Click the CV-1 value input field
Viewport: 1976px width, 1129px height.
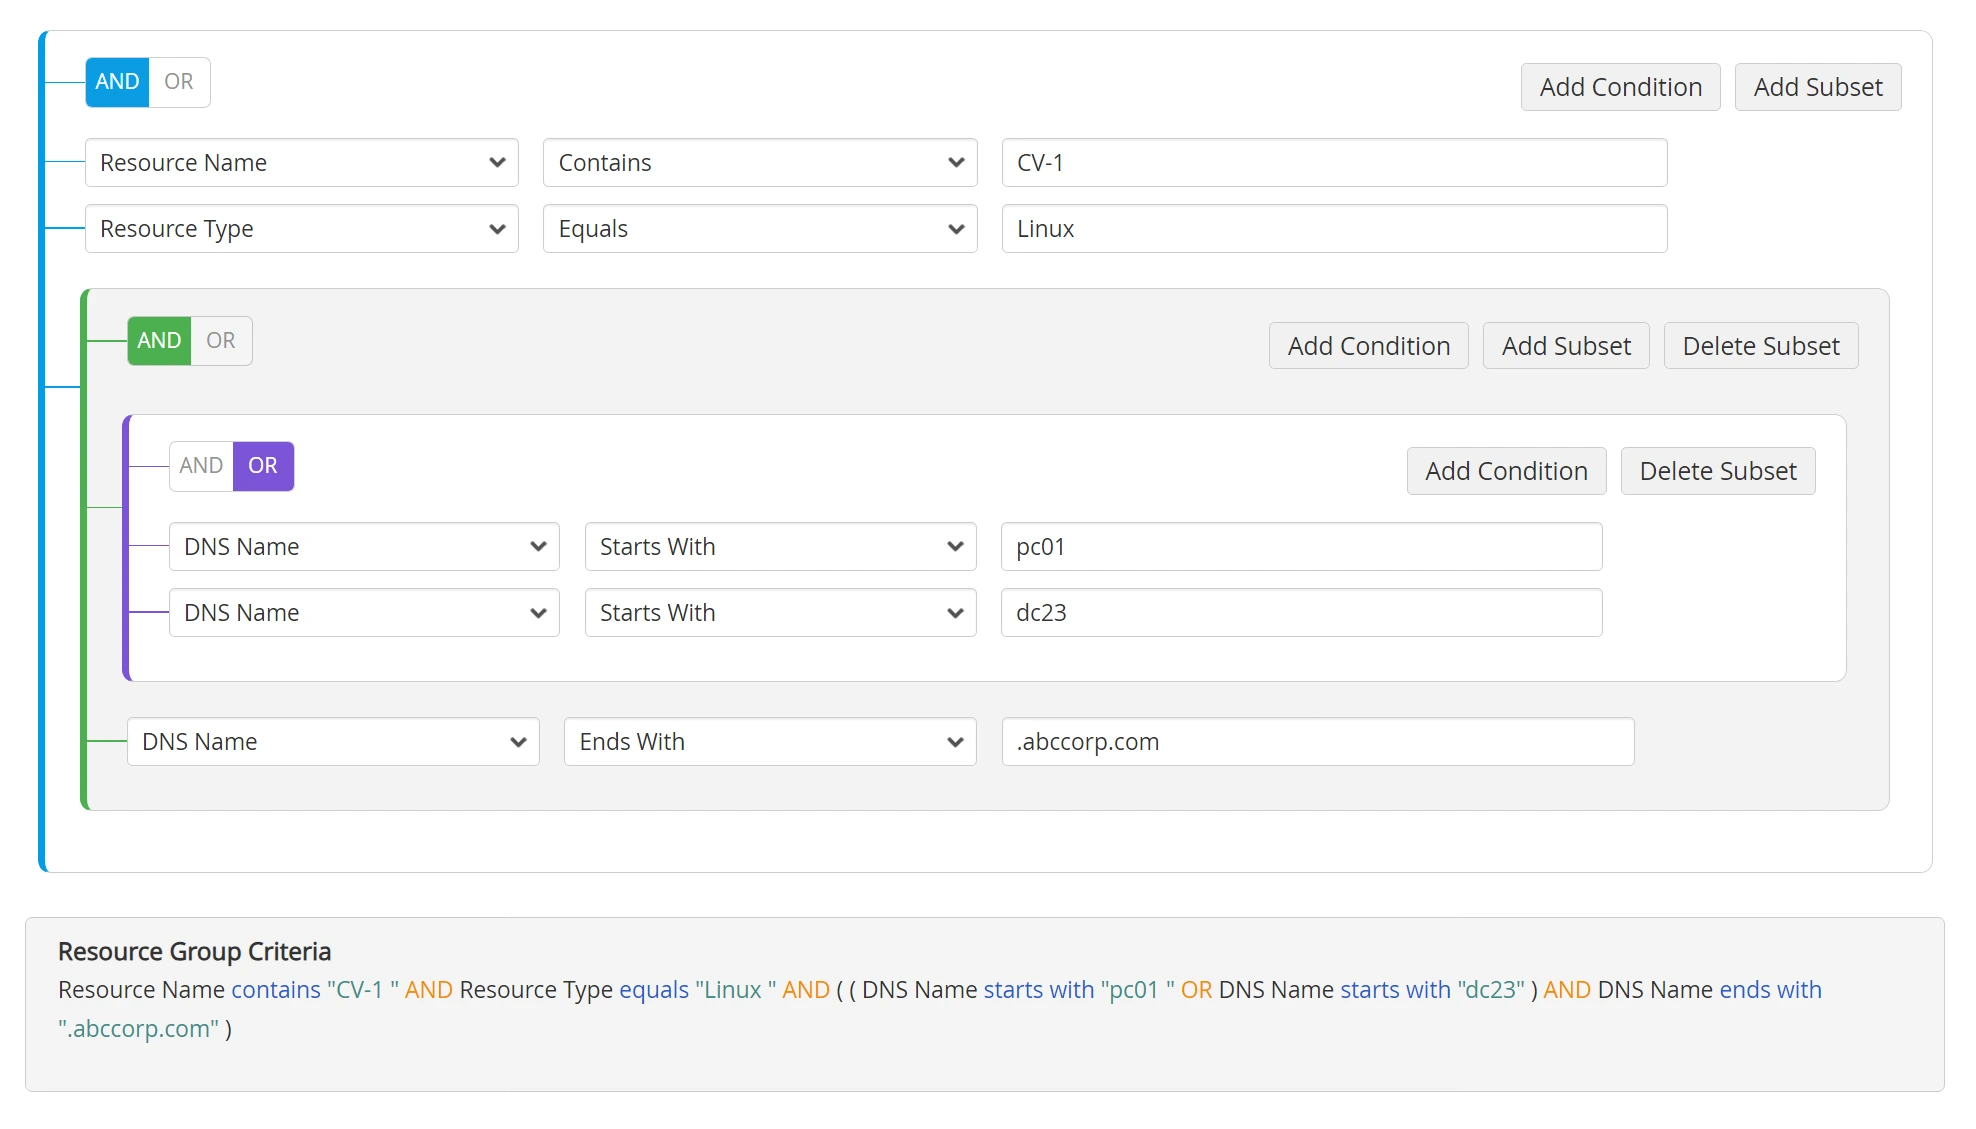pyautogui.click(x=1333, y=163)
